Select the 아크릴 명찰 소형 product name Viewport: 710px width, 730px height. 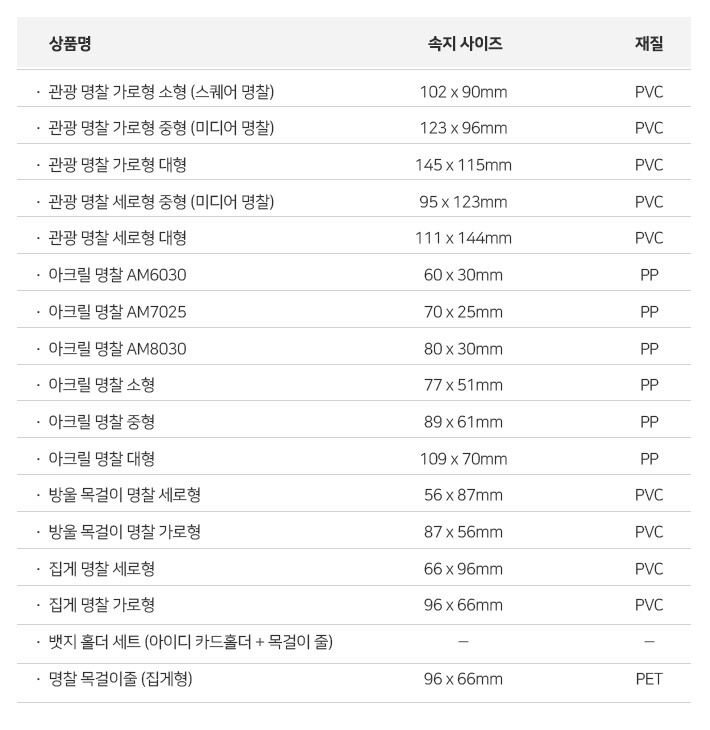pos(101,385)
